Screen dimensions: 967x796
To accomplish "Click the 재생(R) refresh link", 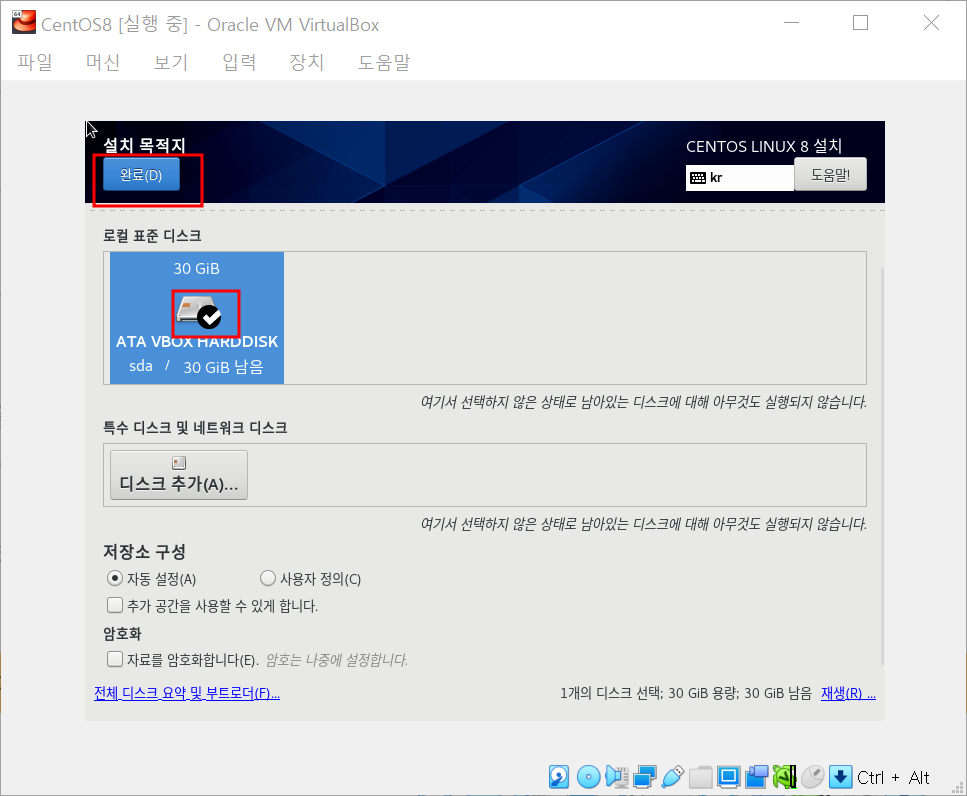I will tap(848, 694).
